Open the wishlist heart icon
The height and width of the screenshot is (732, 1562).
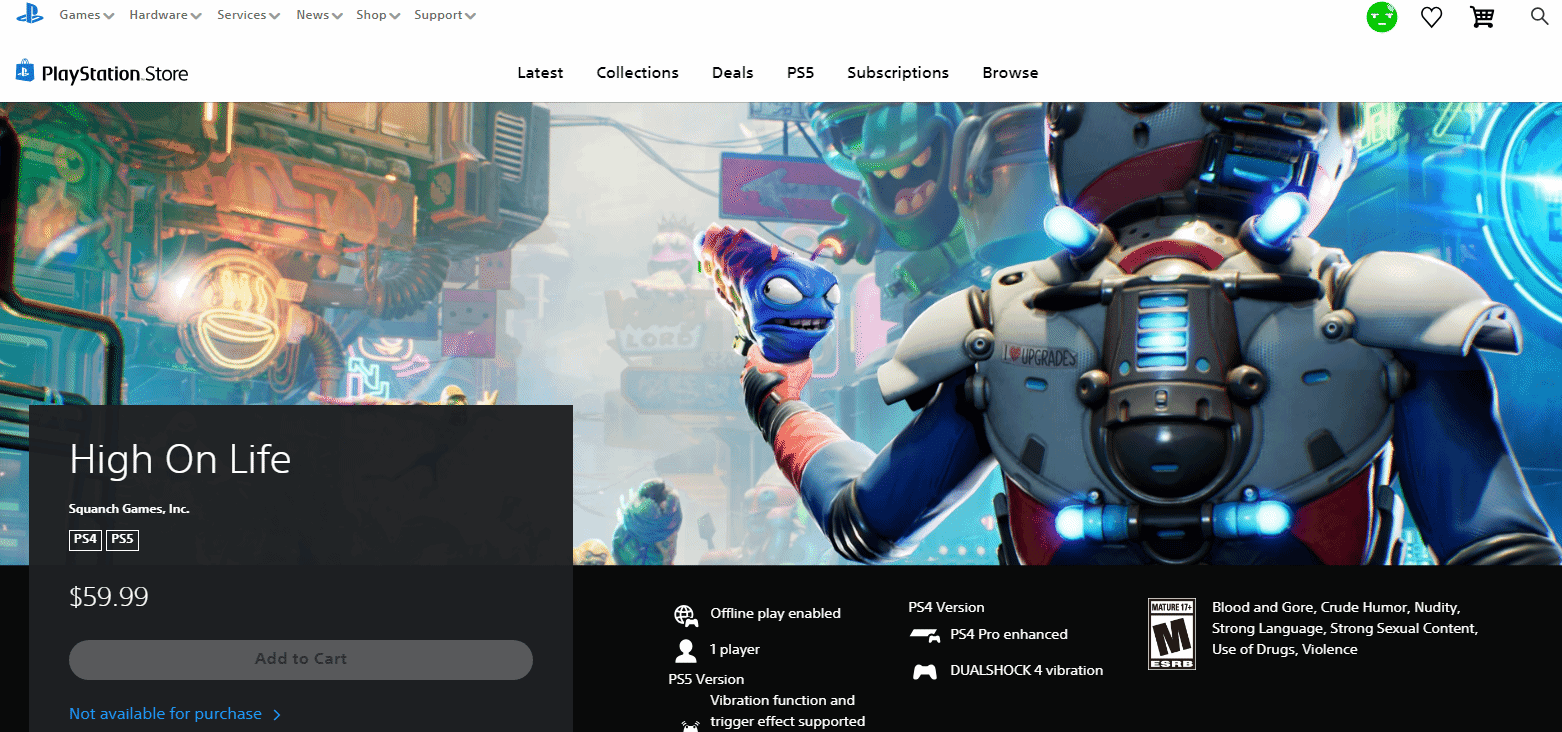click(1432, 17)
